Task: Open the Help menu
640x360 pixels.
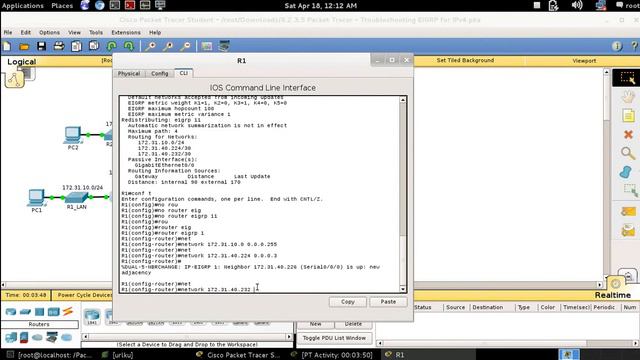Action: [155, 32]
